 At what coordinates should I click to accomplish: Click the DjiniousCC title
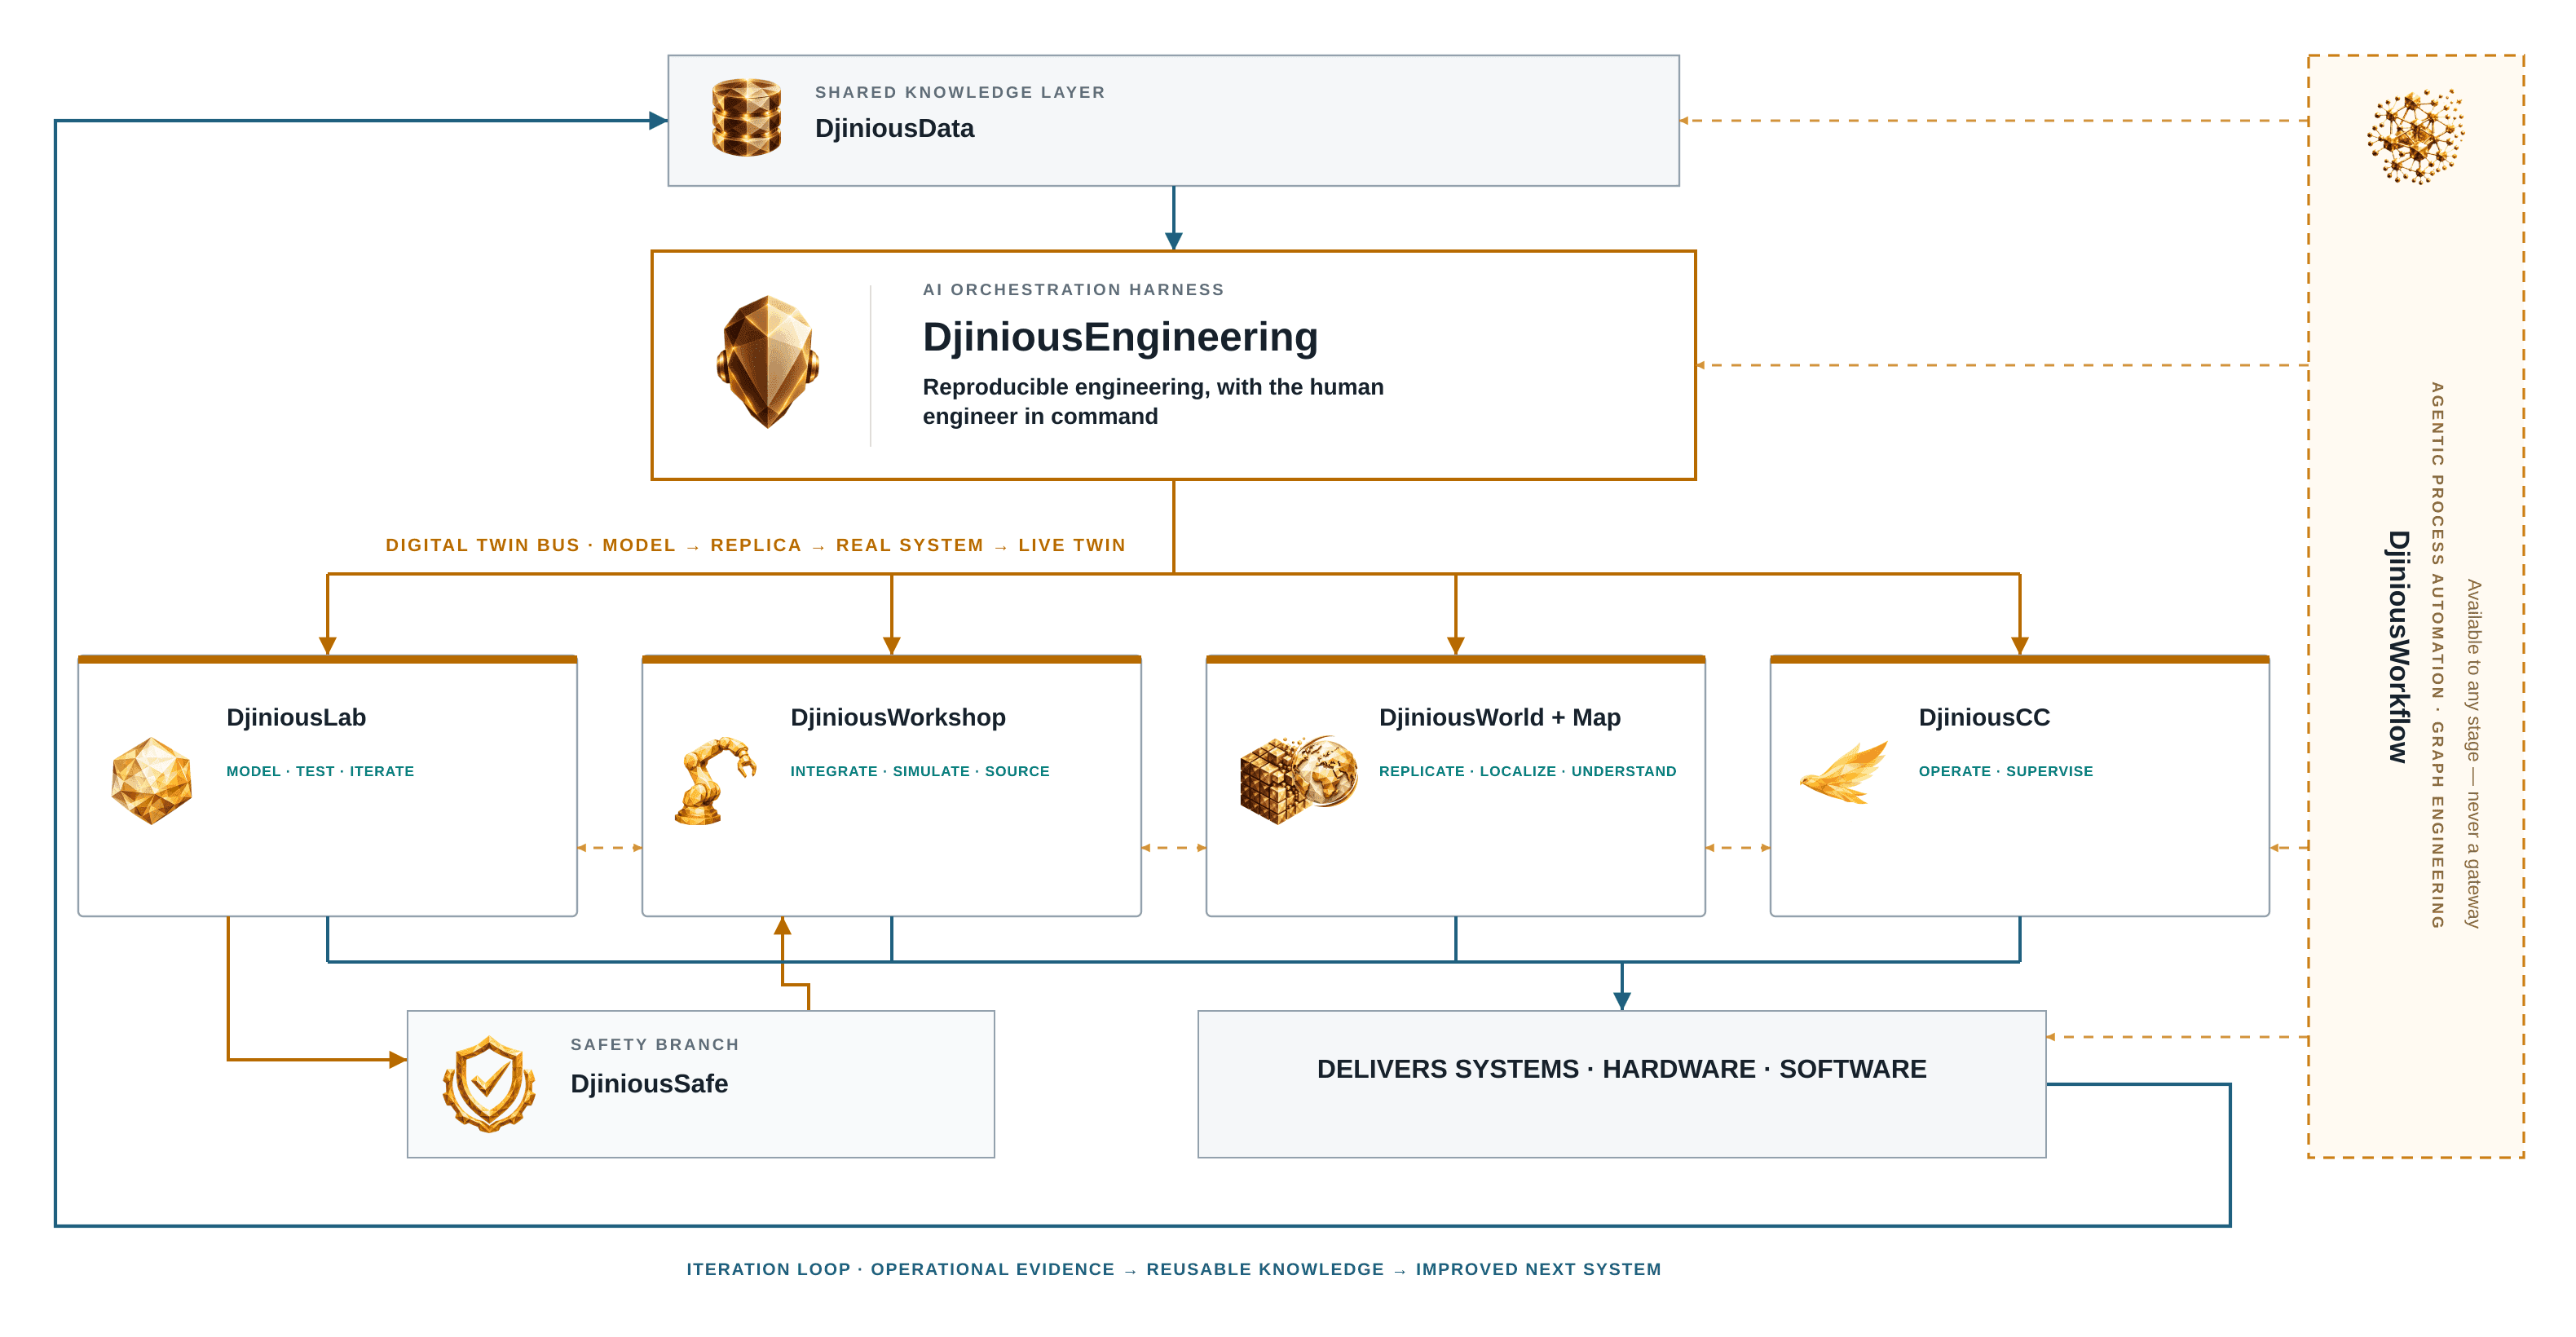1984,718
